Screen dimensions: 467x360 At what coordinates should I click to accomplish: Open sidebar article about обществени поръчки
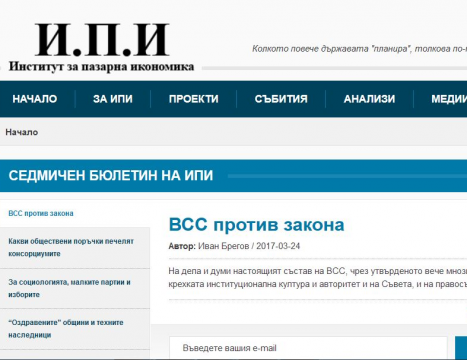coord(71,247)
